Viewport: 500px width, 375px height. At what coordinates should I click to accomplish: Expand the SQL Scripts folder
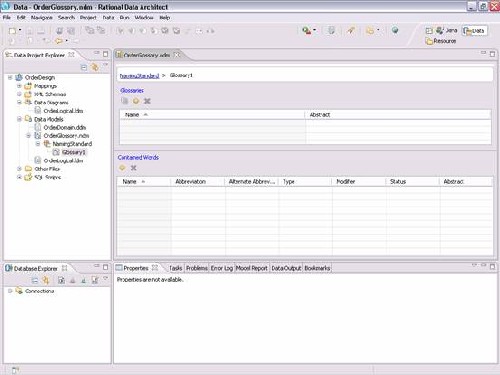19,177
